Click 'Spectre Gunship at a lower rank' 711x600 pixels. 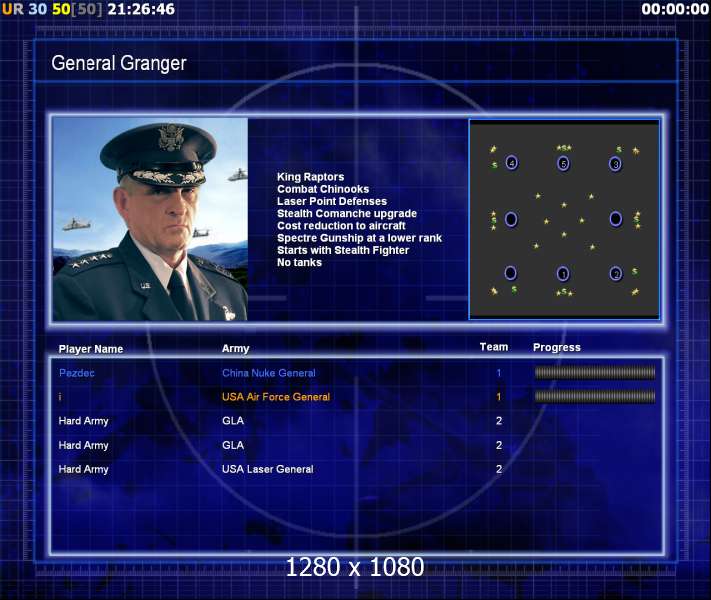pos(359,238)
